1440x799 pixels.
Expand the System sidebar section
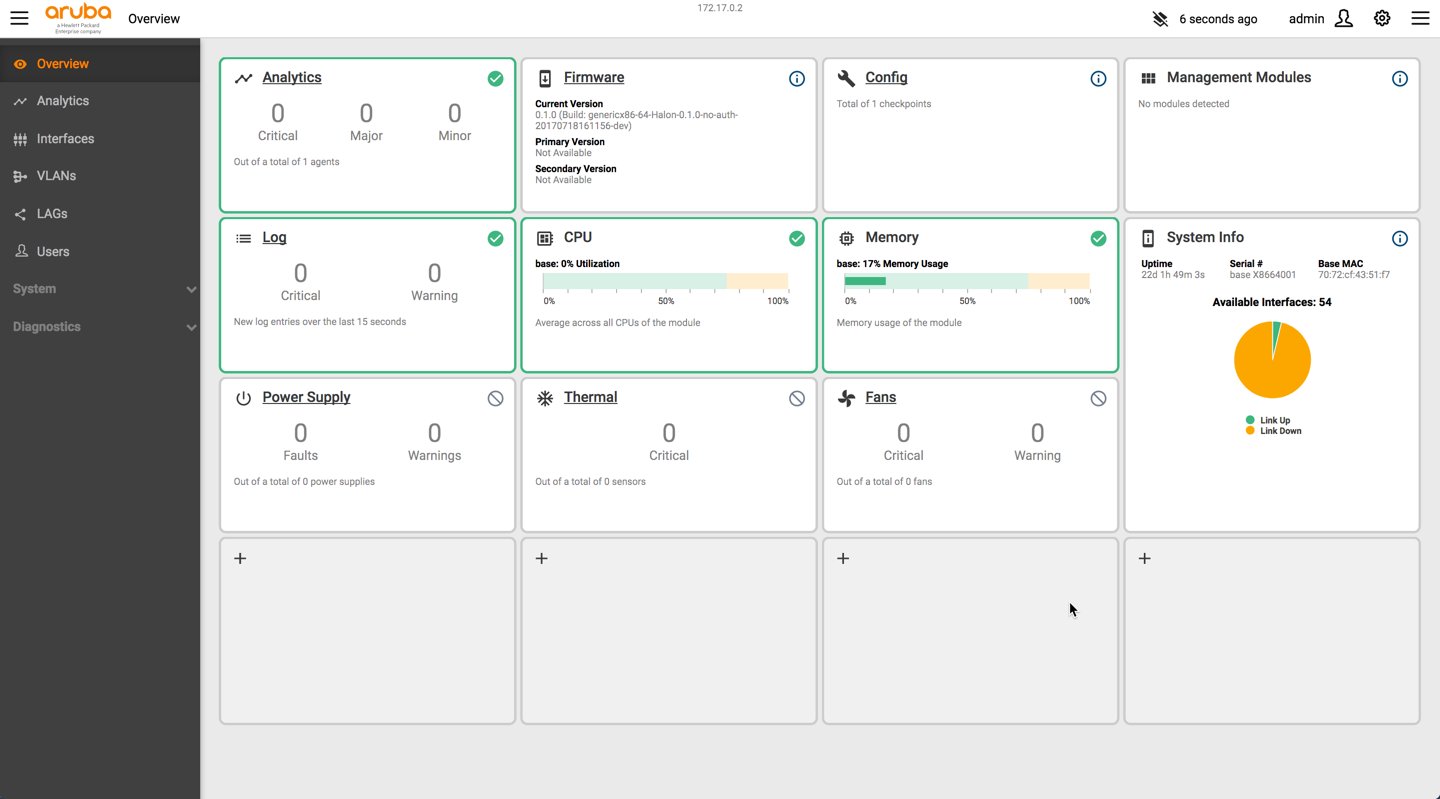191,289
